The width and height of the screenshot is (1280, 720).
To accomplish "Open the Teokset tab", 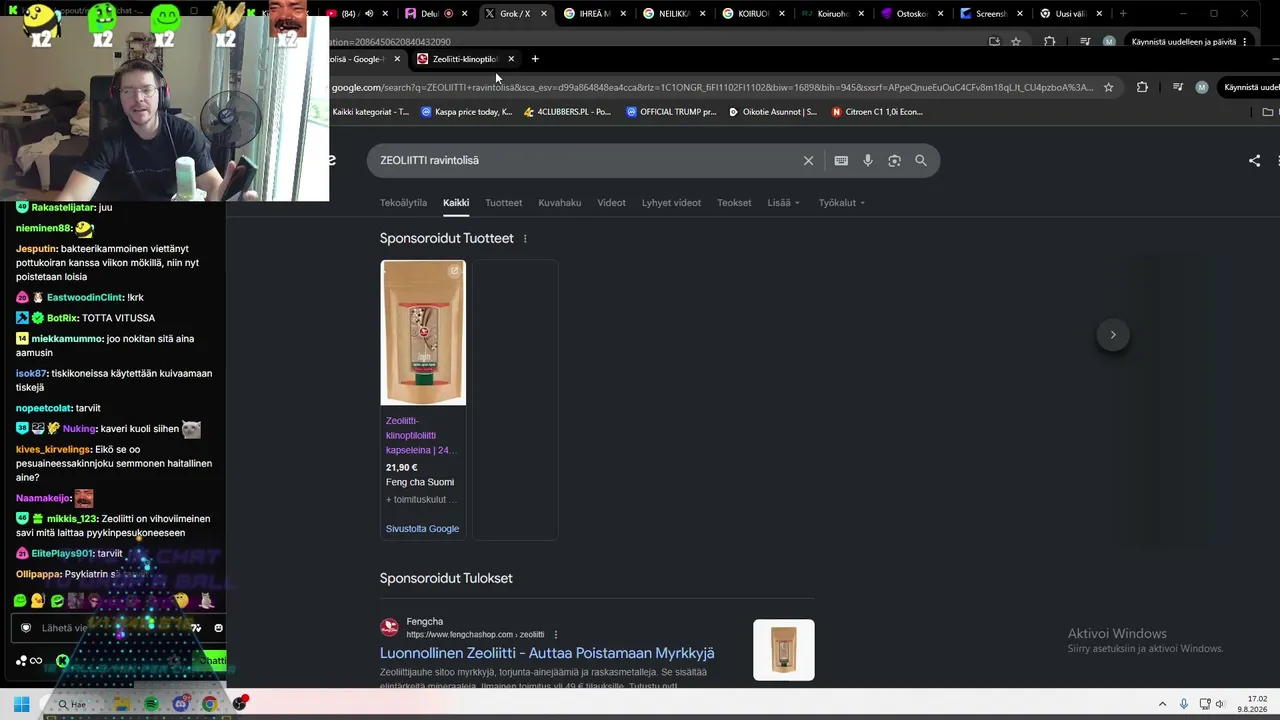I will (734, 203).
